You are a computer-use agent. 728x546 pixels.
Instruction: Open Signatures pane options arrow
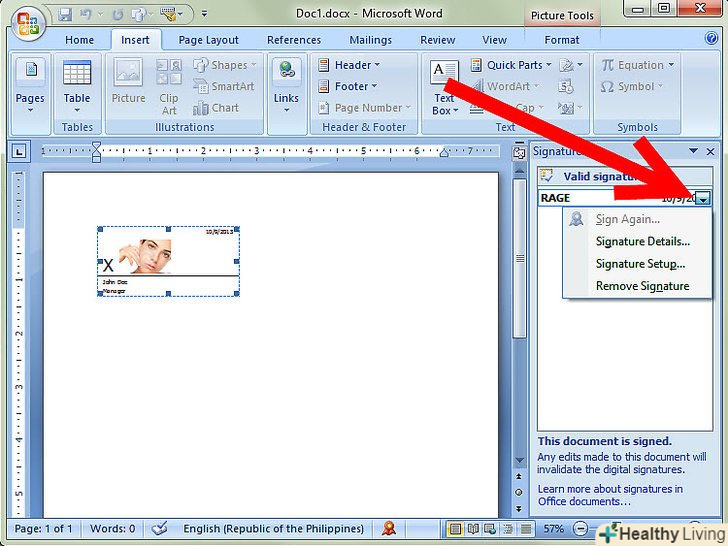693,151
